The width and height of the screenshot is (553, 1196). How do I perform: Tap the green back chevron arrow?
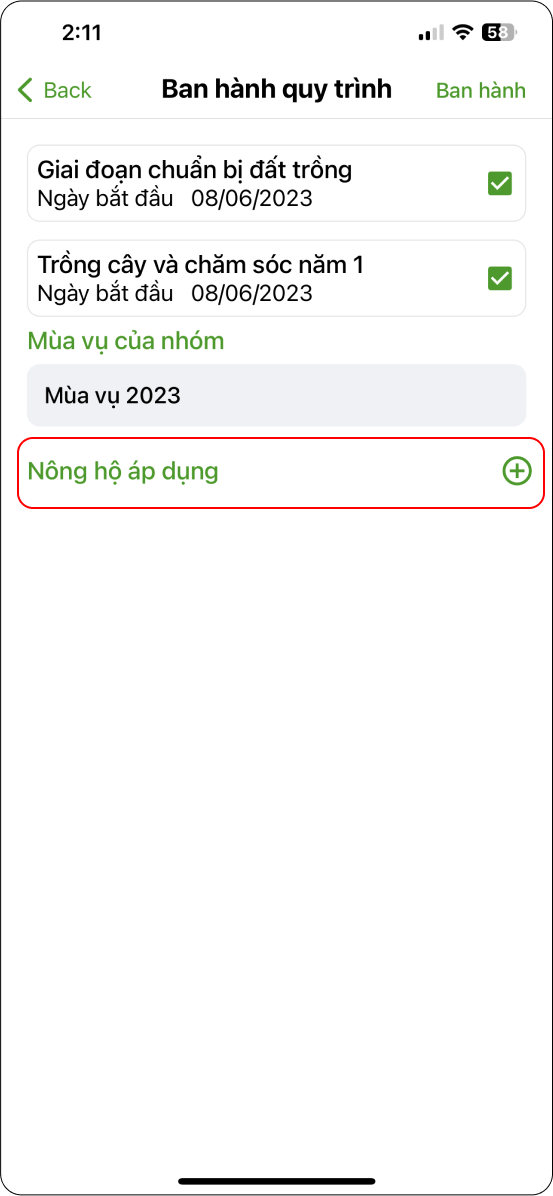pyautogui.click(x=25, y=90)
